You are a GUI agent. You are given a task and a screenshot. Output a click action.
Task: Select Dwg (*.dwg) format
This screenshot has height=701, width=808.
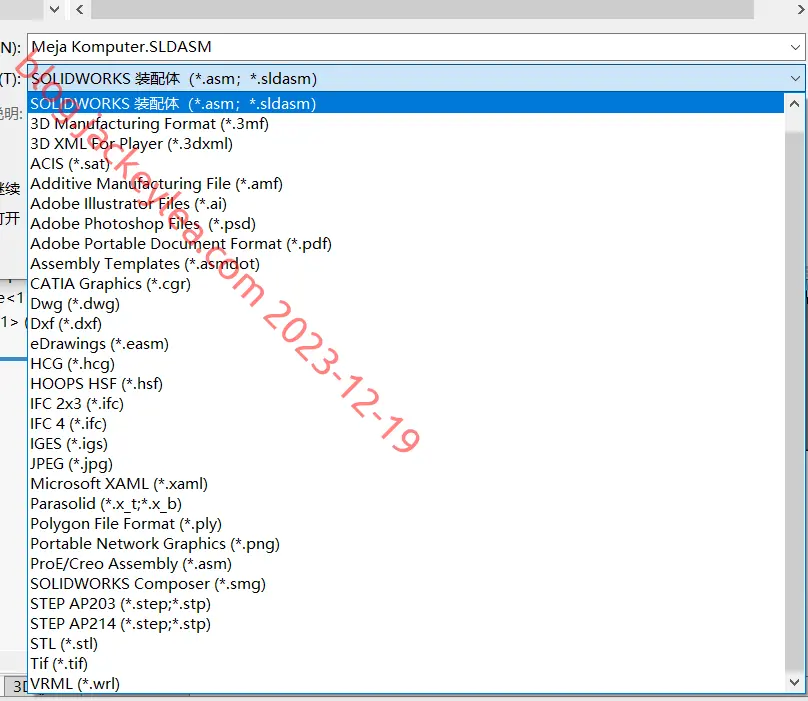[x=406, y=304]
